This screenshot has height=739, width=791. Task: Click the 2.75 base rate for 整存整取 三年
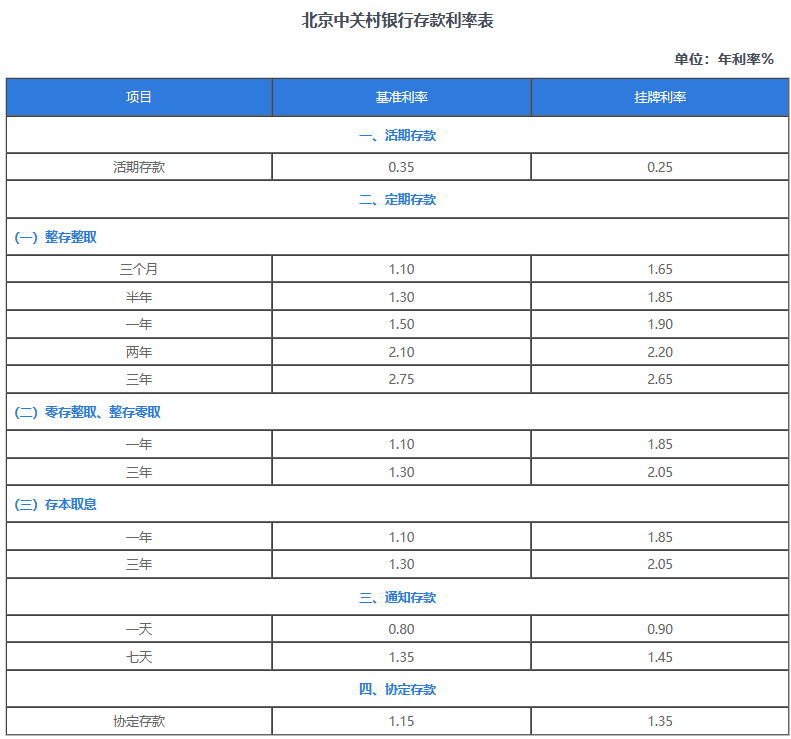coord(402,379)
